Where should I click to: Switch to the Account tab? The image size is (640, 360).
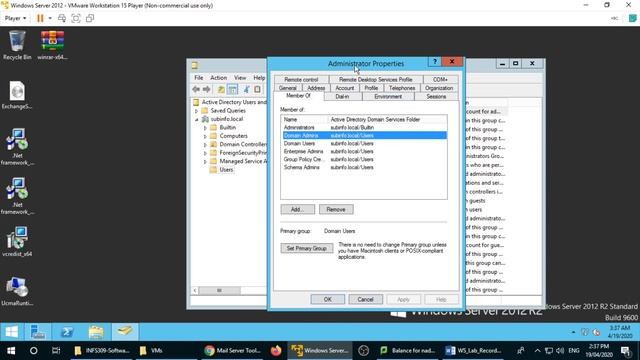[344, 88]
